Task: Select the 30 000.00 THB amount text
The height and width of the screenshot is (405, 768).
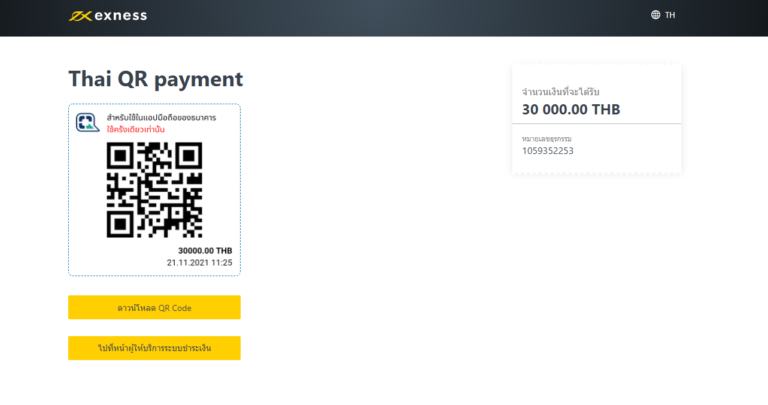Action: click(571, 109)
